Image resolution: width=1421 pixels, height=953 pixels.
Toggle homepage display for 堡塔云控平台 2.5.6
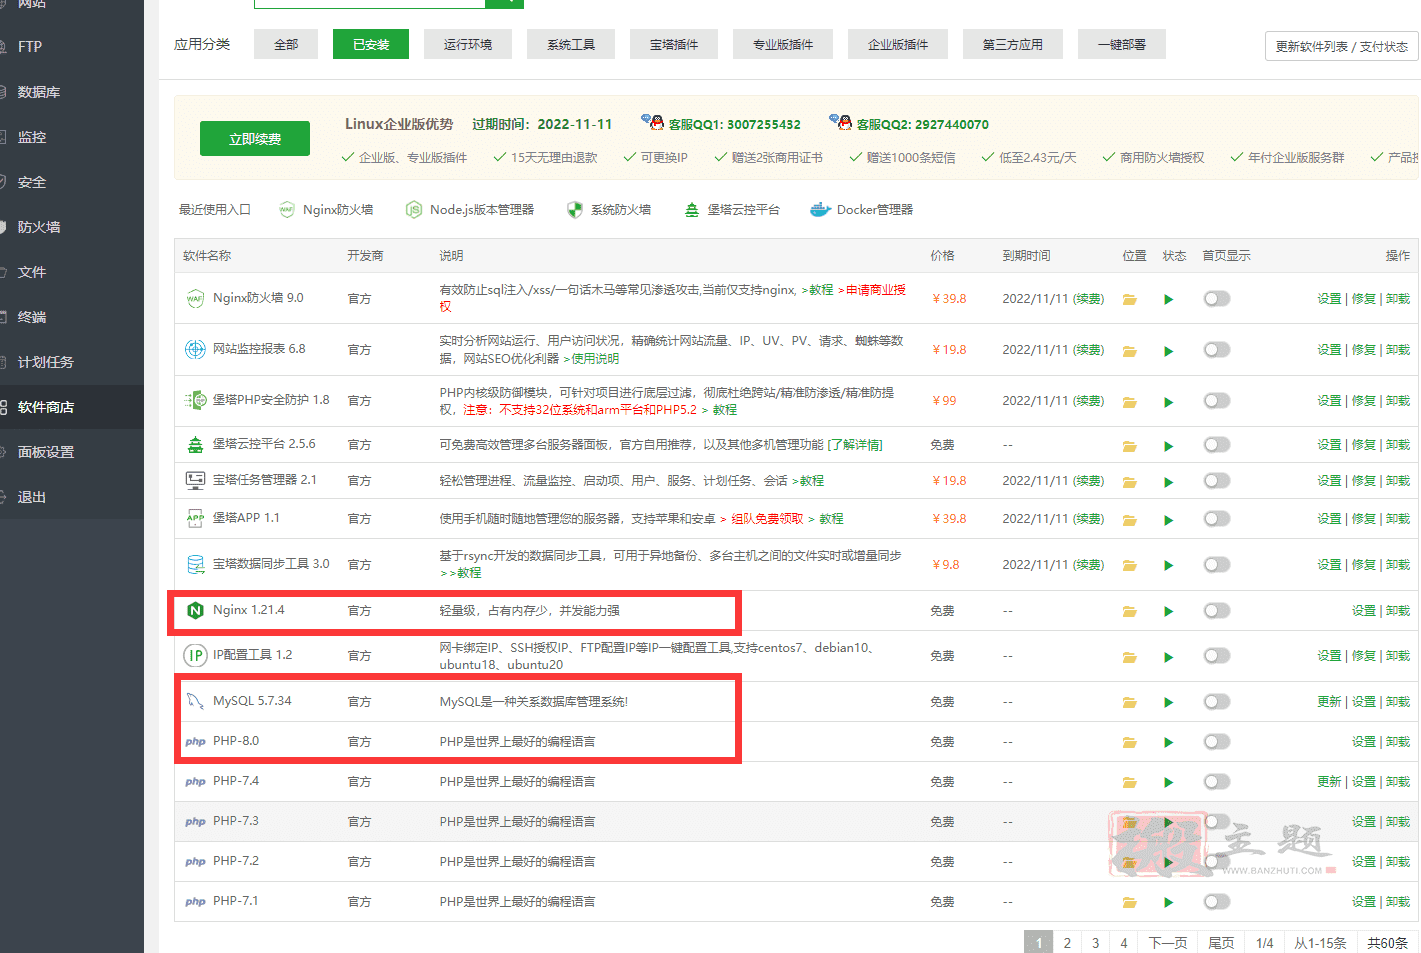(x=1217, y=445)
